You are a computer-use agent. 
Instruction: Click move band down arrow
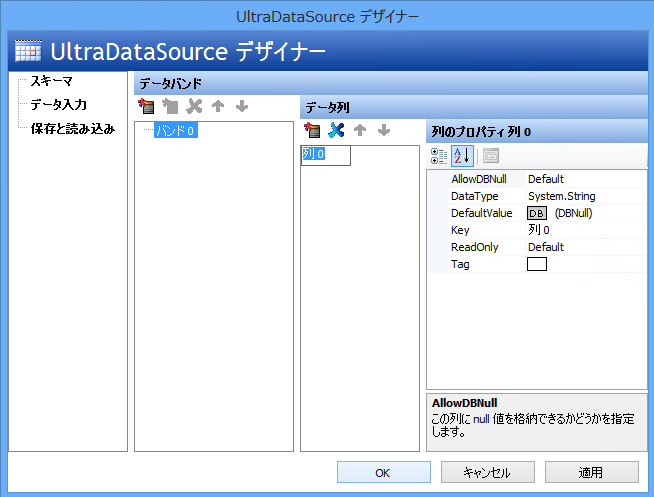tap(242, 106)
